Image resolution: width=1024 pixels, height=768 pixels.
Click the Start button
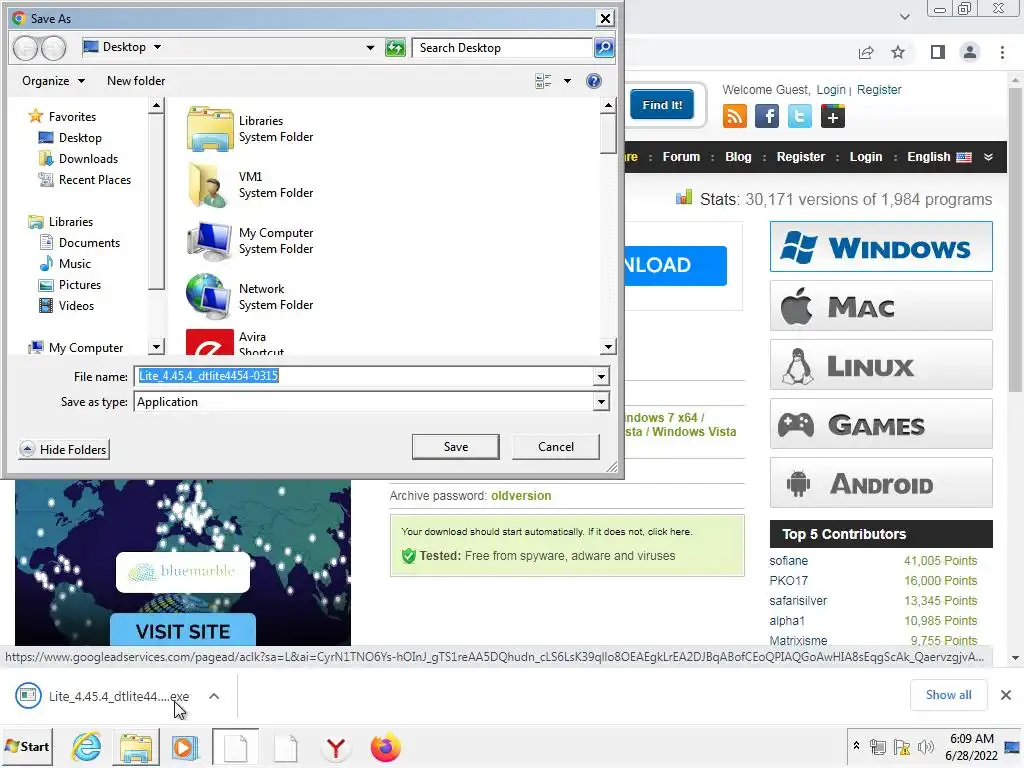coord(27,746)
